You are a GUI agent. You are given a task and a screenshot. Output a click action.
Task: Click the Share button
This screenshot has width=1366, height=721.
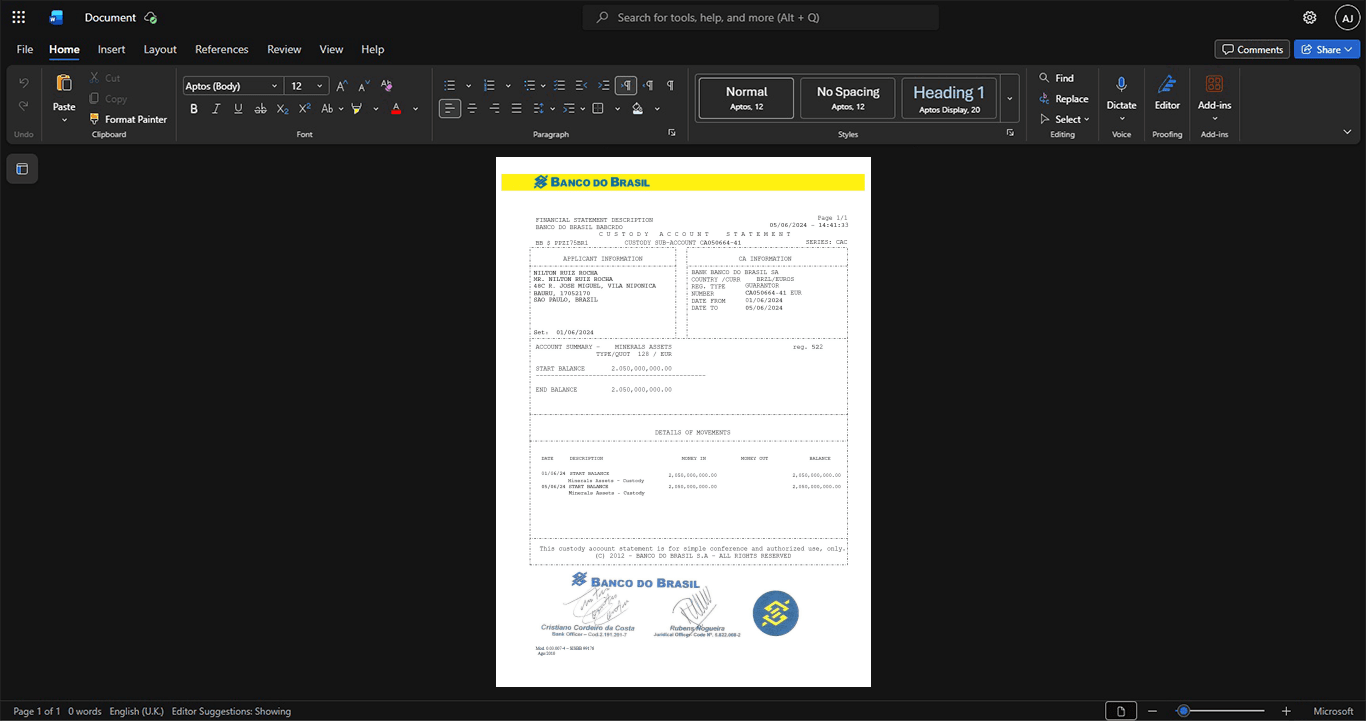pos(1327,49)
